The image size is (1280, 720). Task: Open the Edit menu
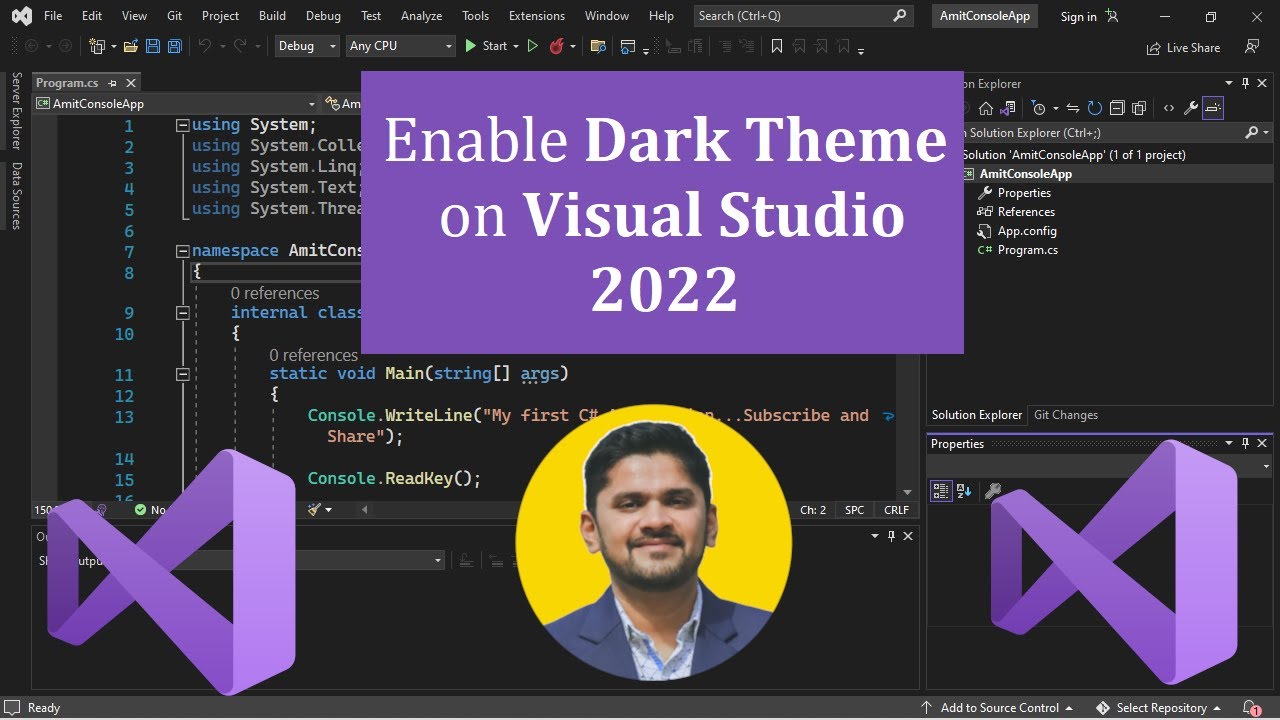(92, 16)
